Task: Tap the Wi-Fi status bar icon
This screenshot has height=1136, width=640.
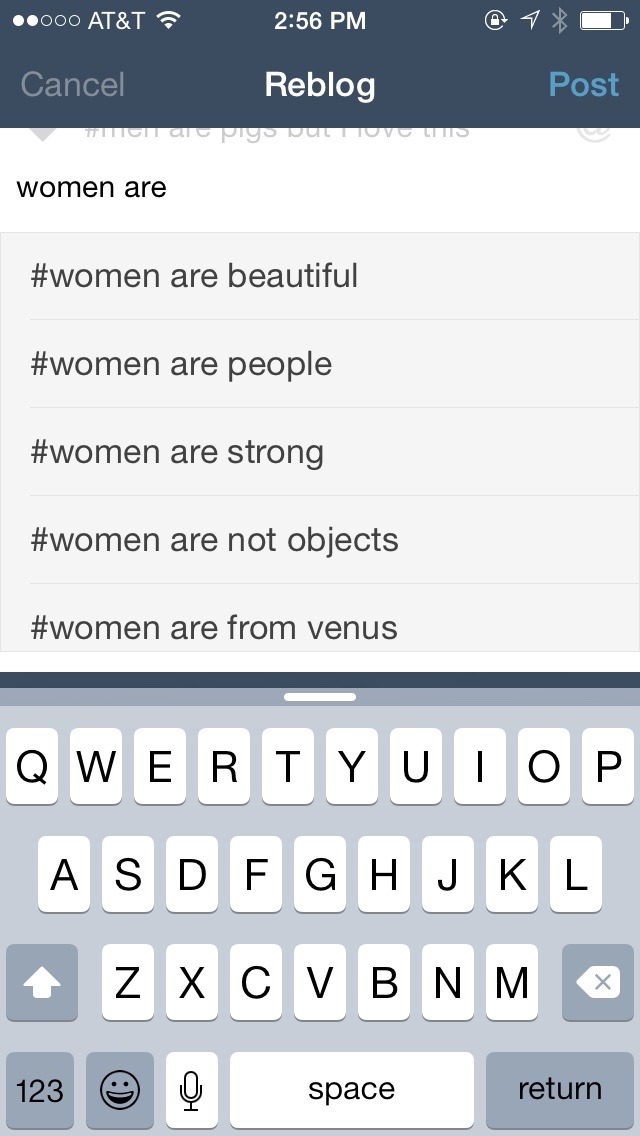Action: click(x=169, y=21)
